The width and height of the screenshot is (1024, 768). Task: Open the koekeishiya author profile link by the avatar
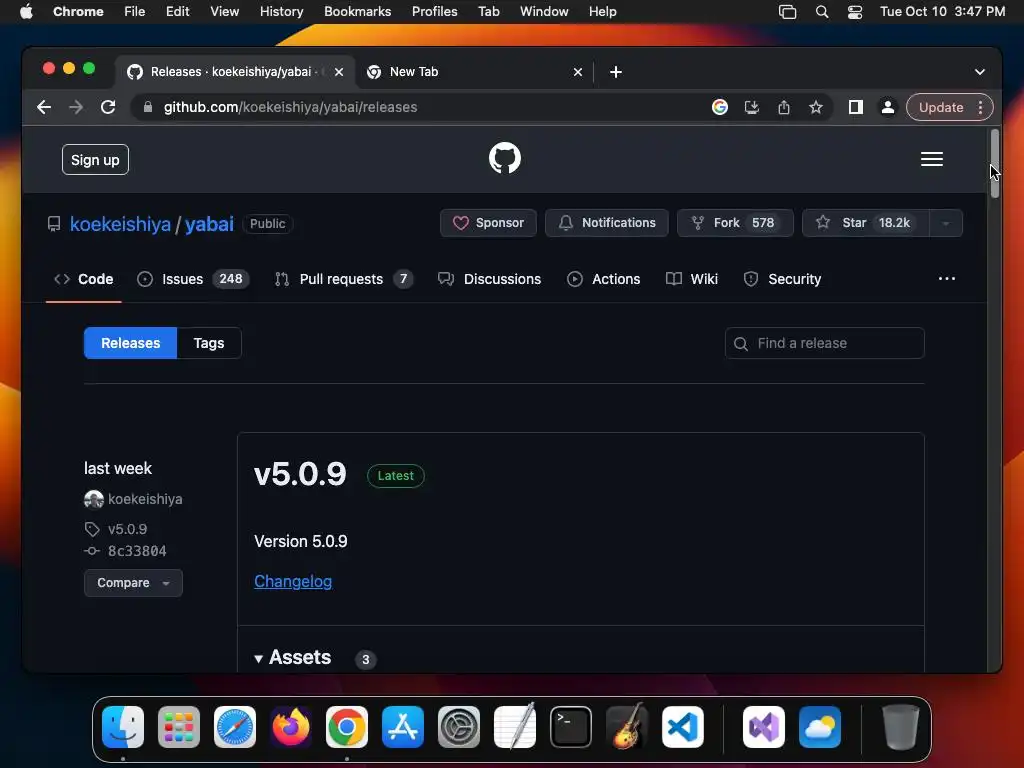coord(145,499)
